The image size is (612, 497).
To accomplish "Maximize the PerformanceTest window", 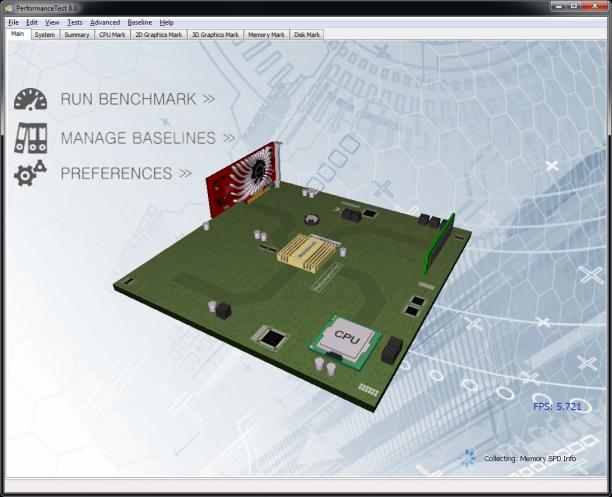I will click(574, 5).
